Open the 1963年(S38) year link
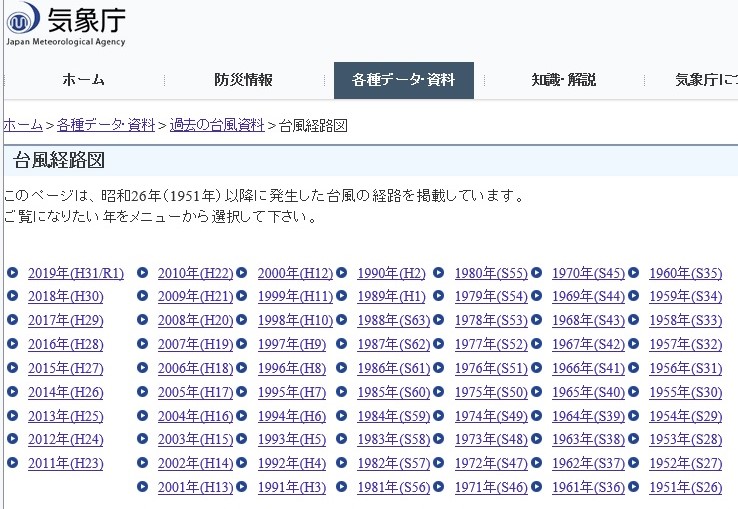738x509 pixels. (588, 440)
